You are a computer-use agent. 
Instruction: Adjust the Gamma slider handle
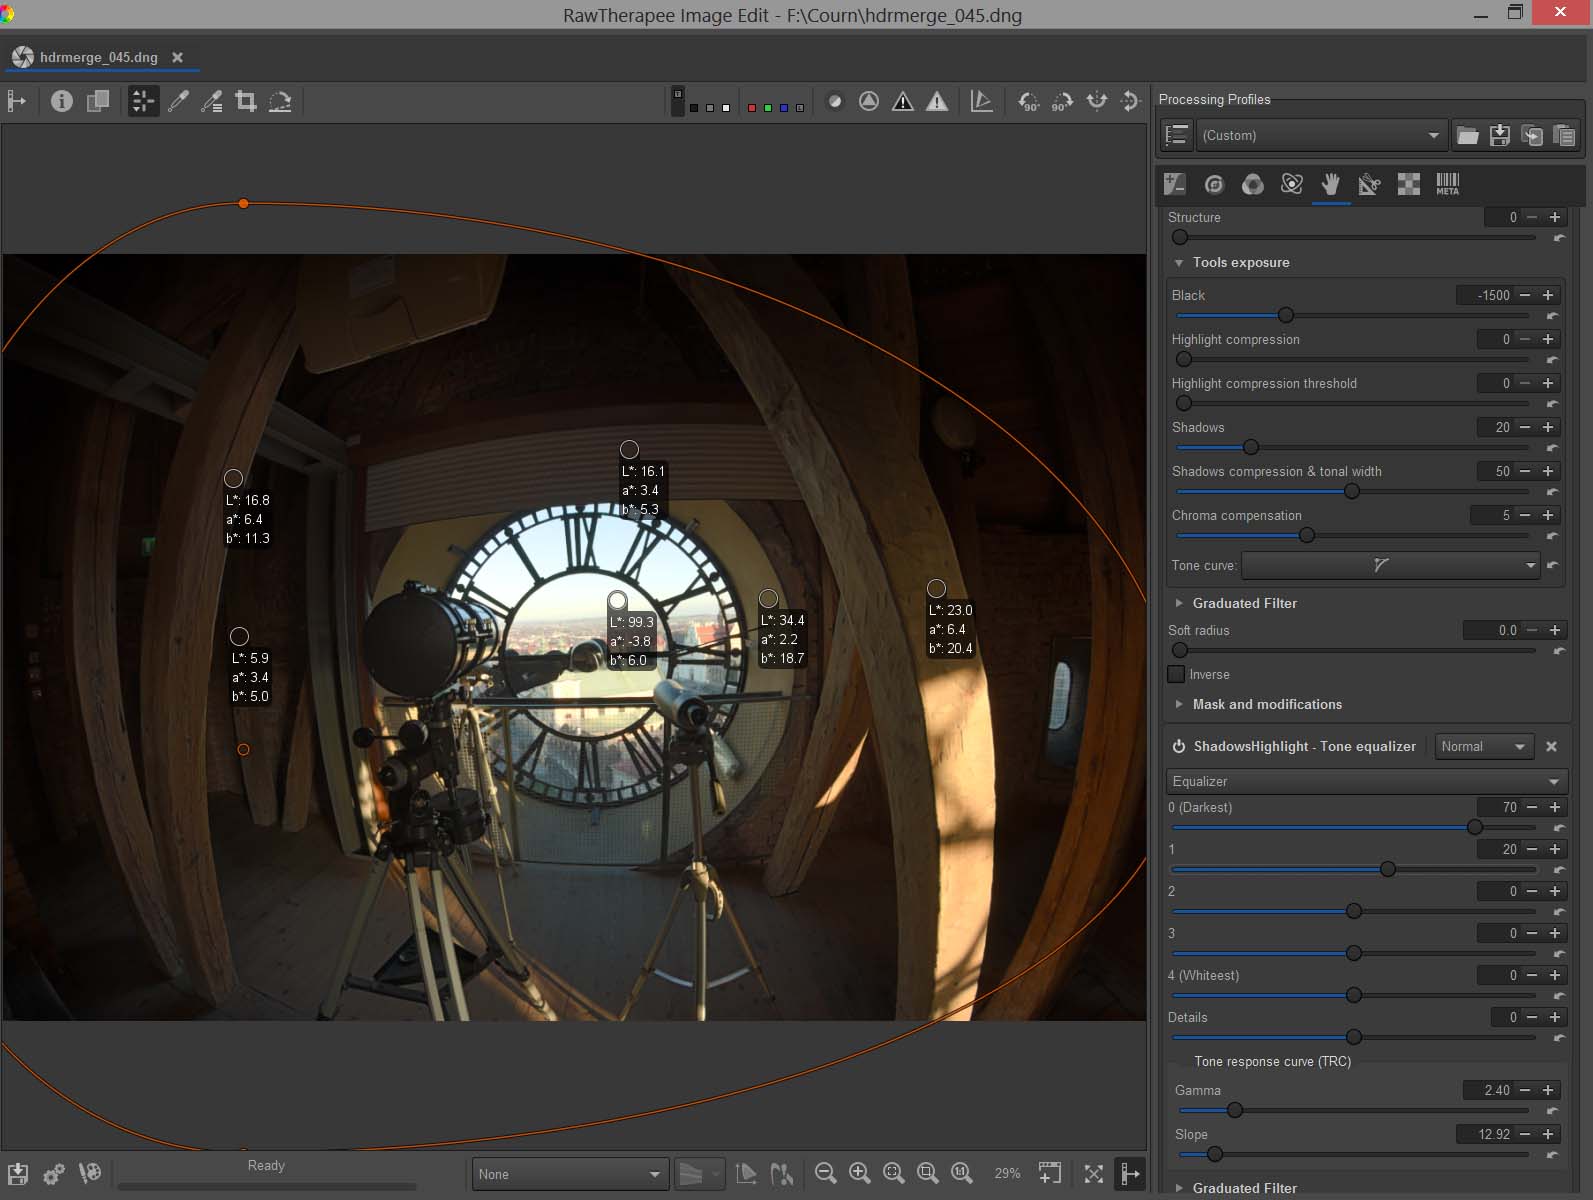pyautogui.click(x=1235, y=1110)
